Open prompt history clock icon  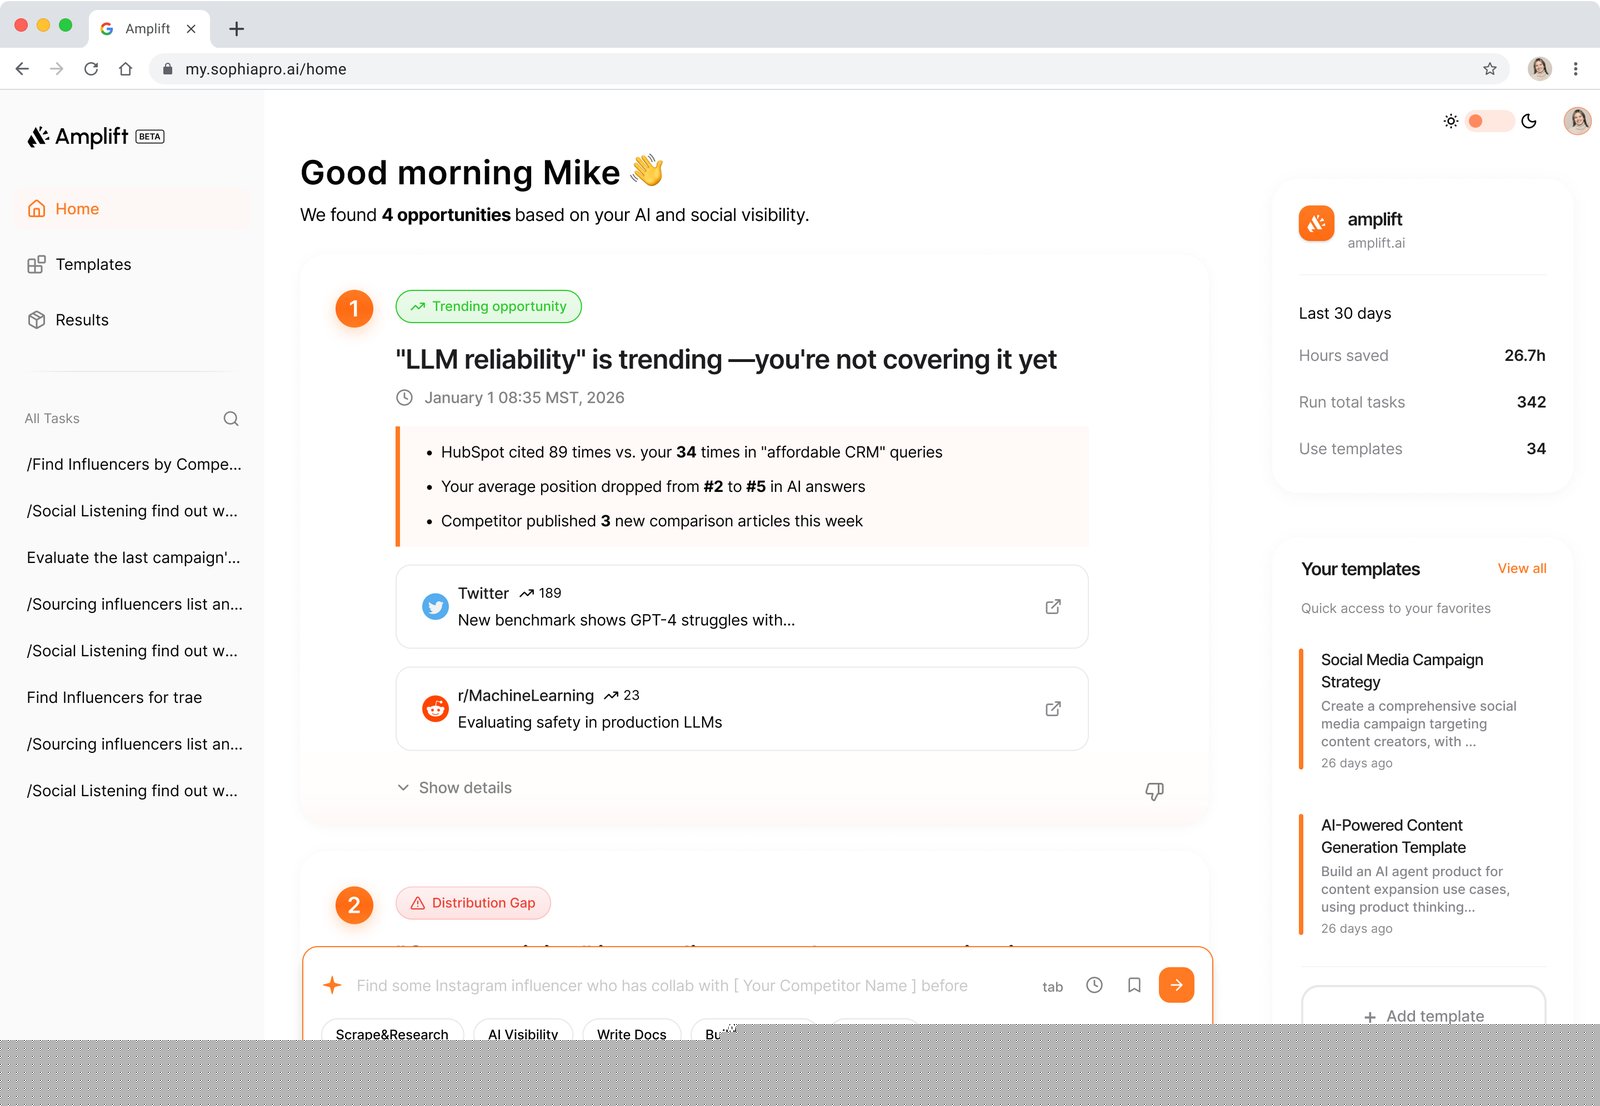pos(1095,985)
